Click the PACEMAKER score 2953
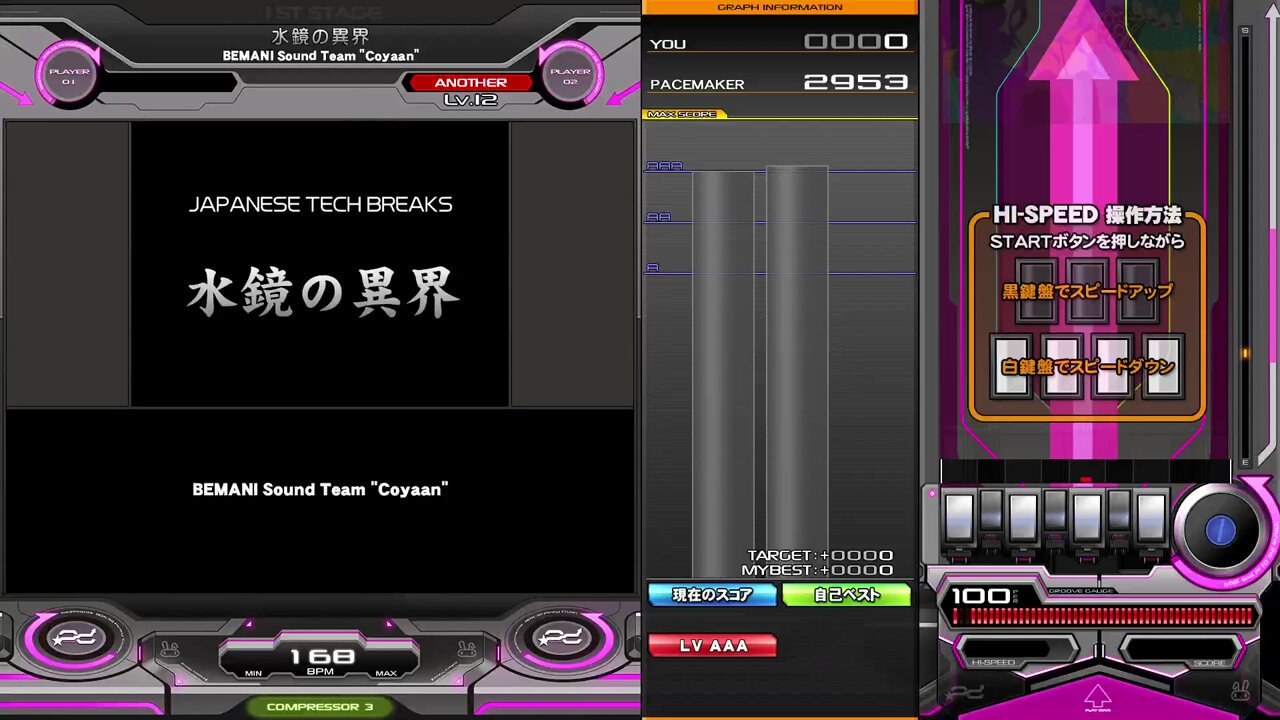Screen dimensions: 1280x720 (856, 82)
